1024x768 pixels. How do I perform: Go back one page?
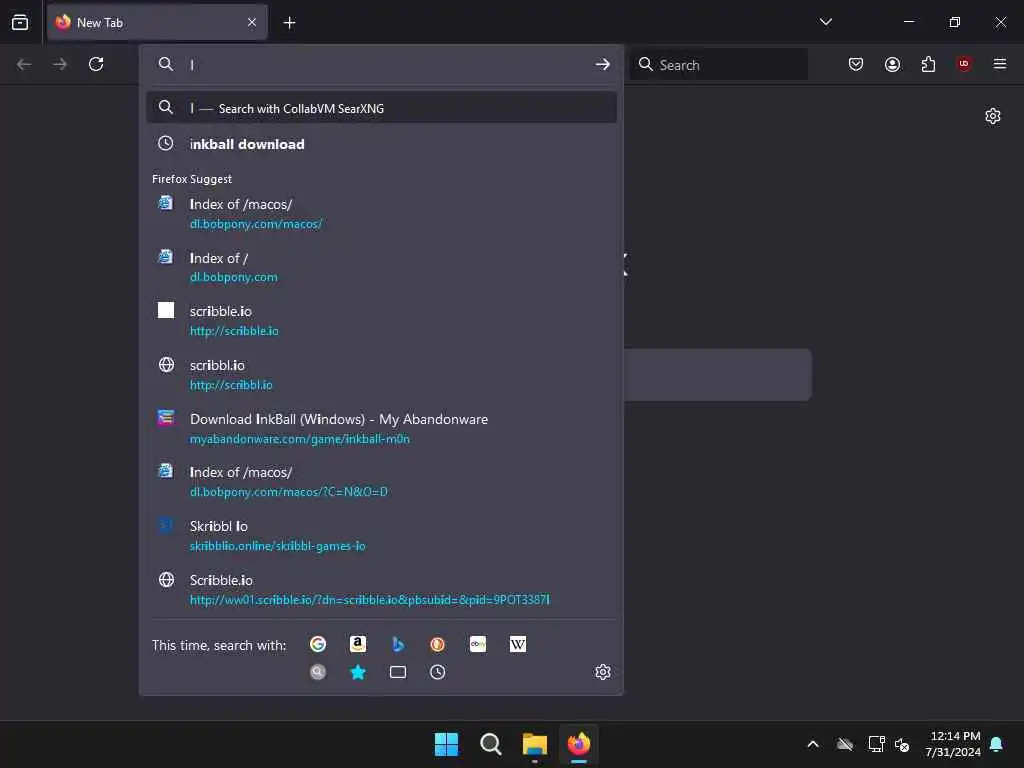[24, 64]
